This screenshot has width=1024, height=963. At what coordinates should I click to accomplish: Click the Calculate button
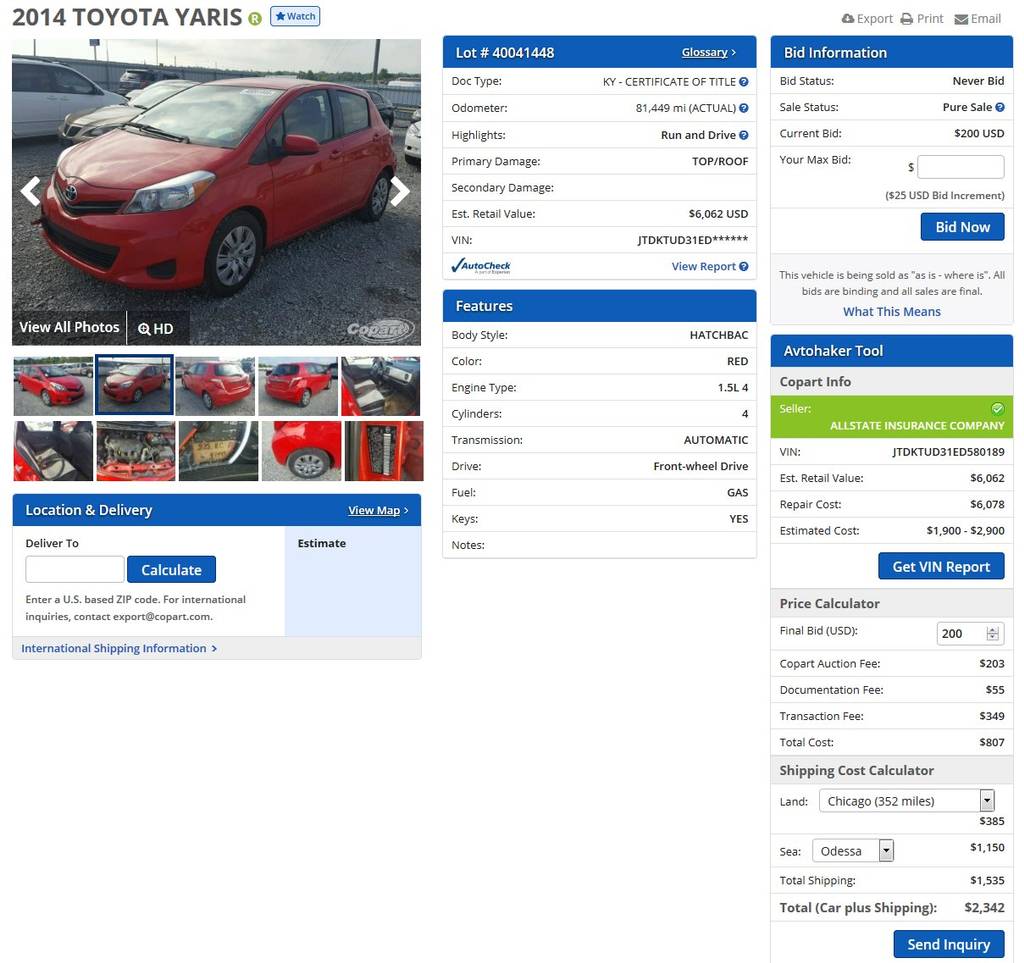pos(171,570)
